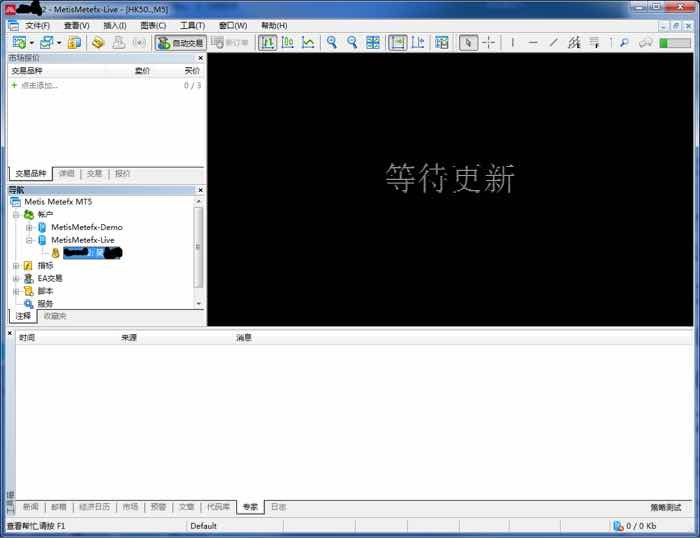Toggle the 自动交易 auto trading button
The image size is (700, 538).
[x=180, y=43]
